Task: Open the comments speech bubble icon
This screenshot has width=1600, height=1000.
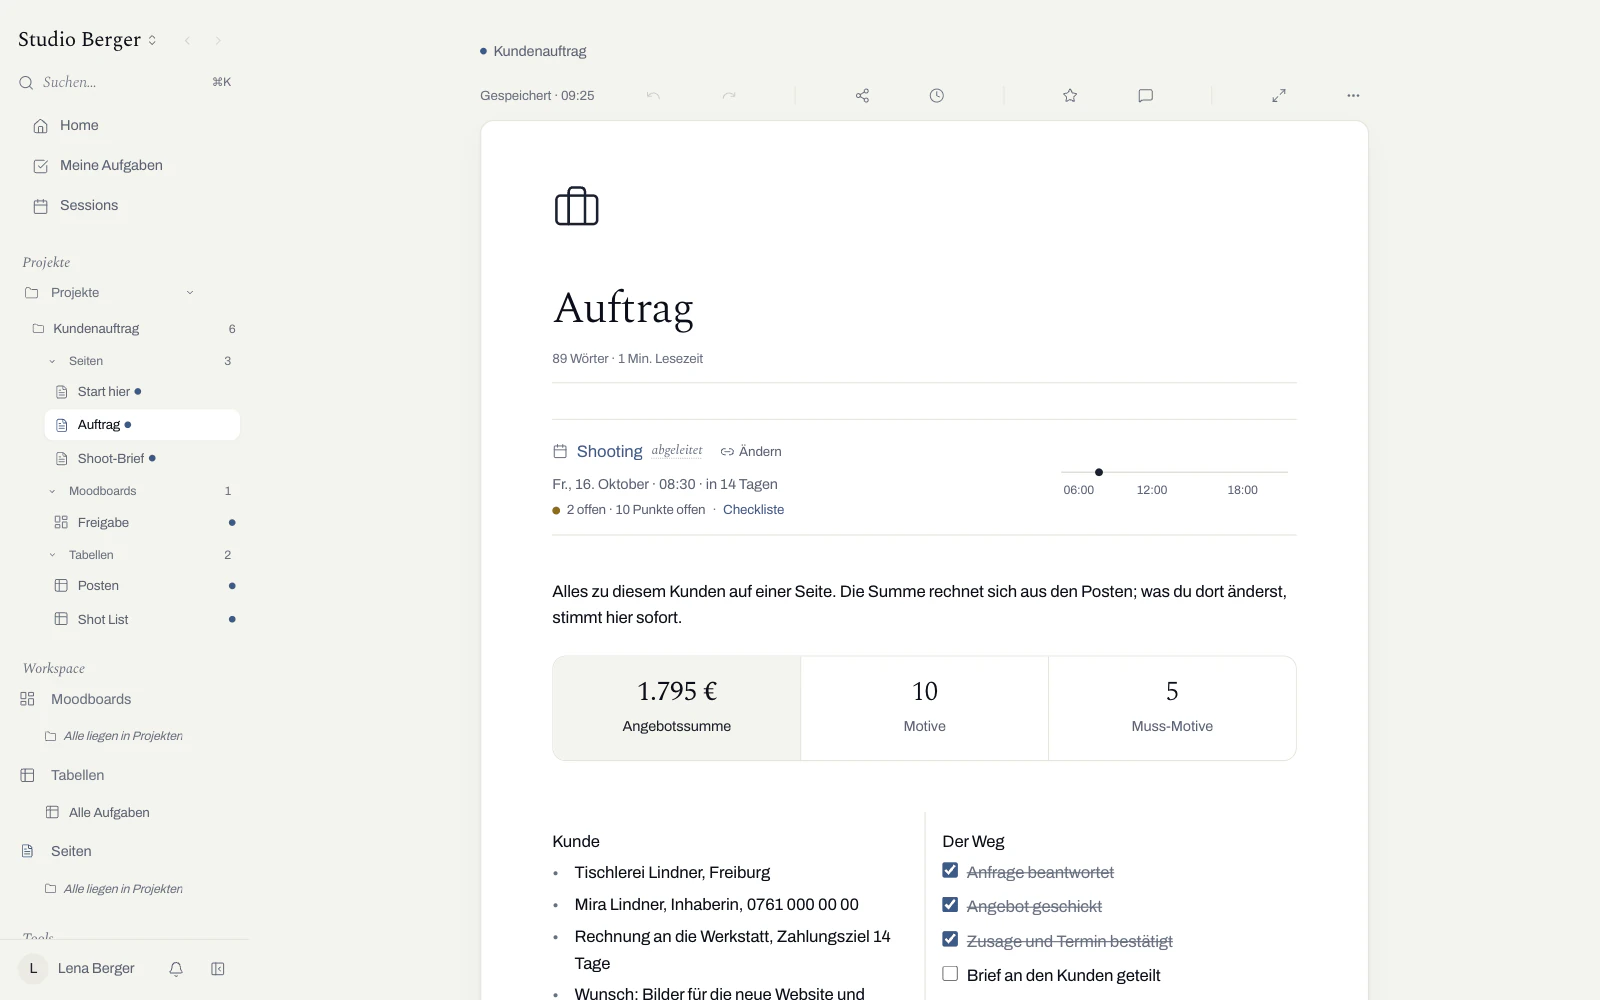Action: tap(1146, 96)
